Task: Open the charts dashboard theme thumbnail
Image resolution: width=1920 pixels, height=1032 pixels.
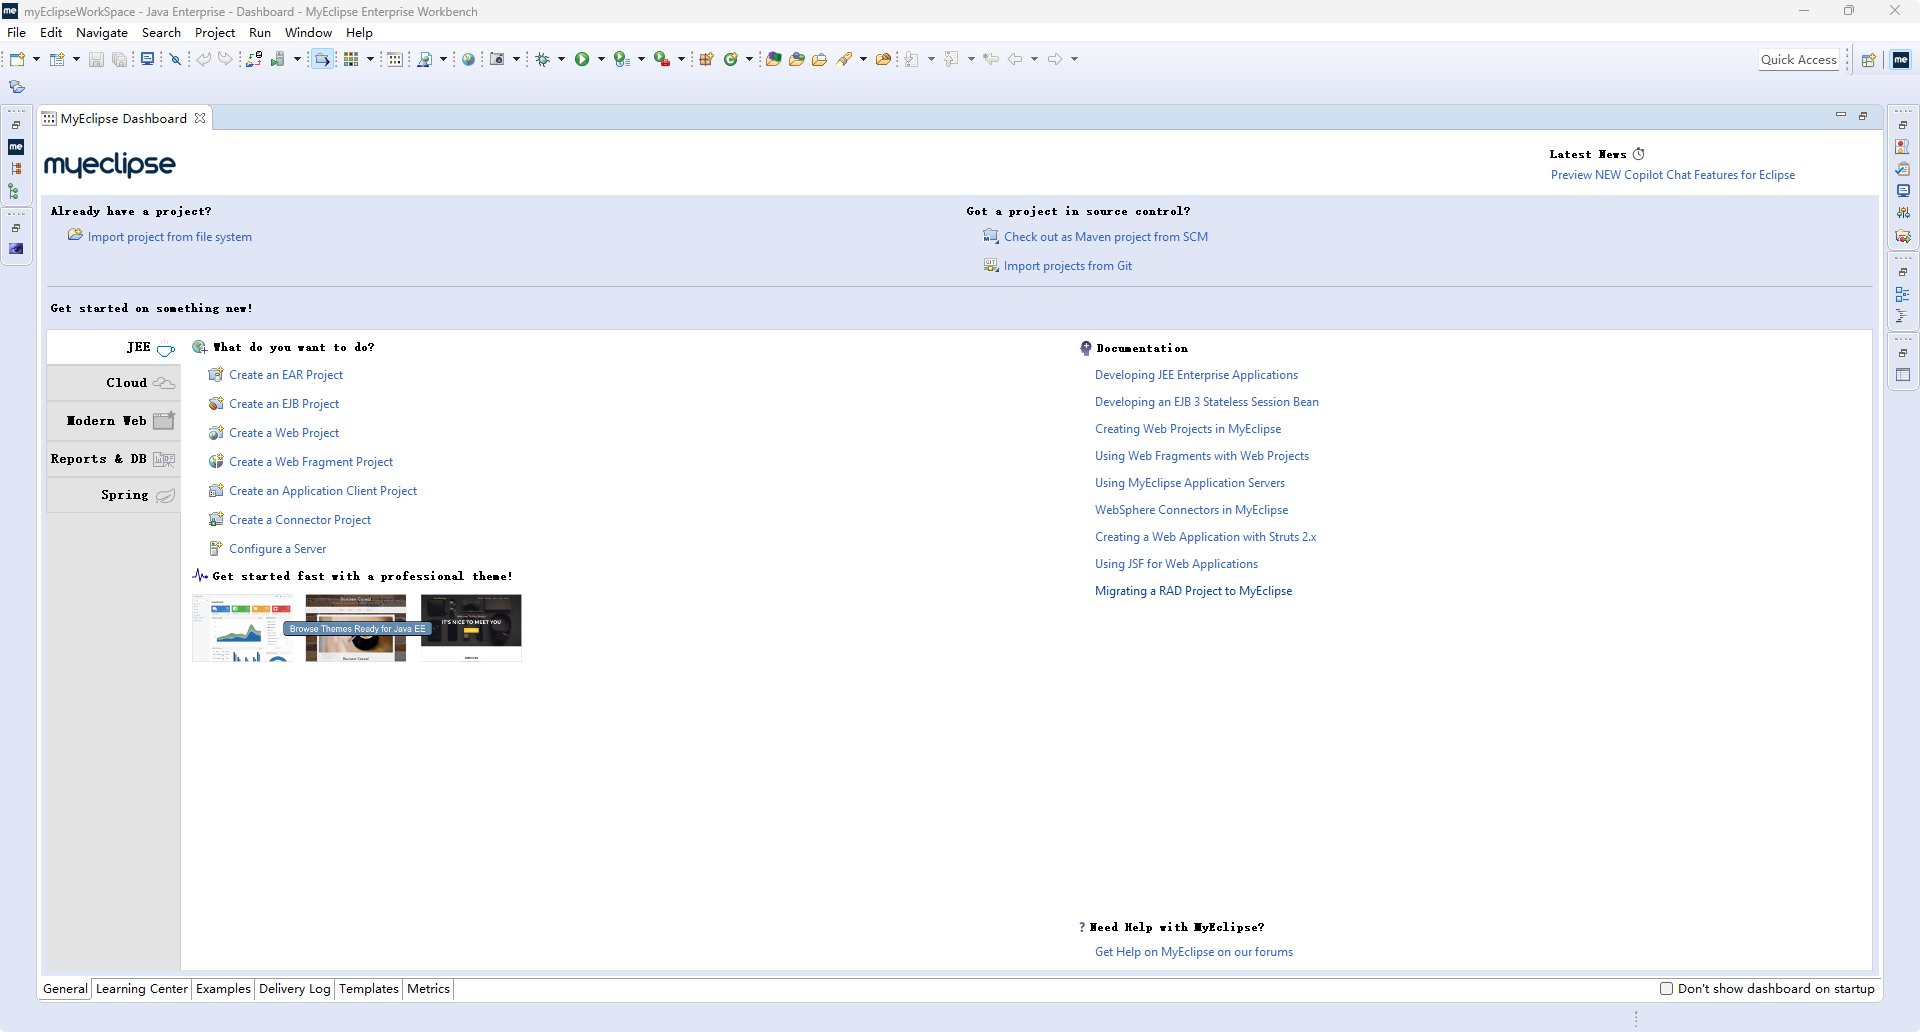Action: click(242, 628)
